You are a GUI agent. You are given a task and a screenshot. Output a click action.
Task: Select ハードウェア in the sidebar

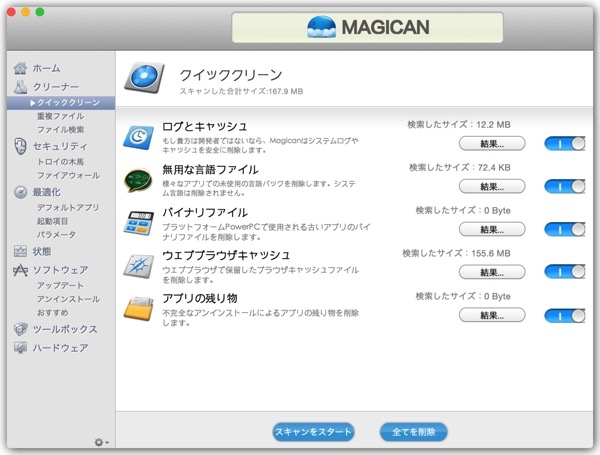[x=60, y=347]
